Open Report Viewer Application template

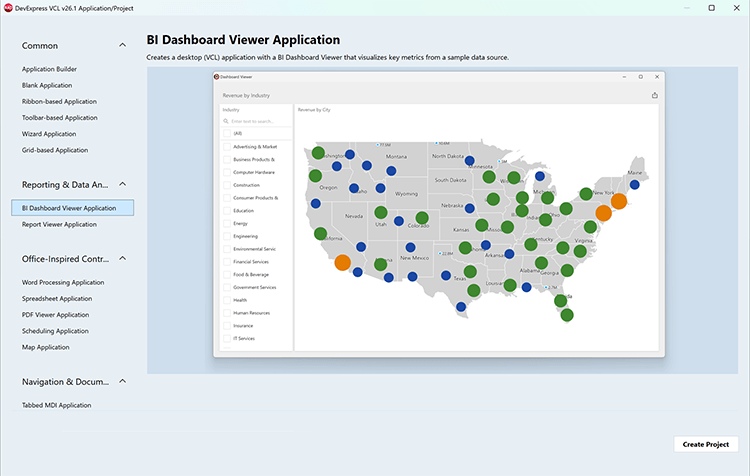pyautogui.click(x=59, y=224)
